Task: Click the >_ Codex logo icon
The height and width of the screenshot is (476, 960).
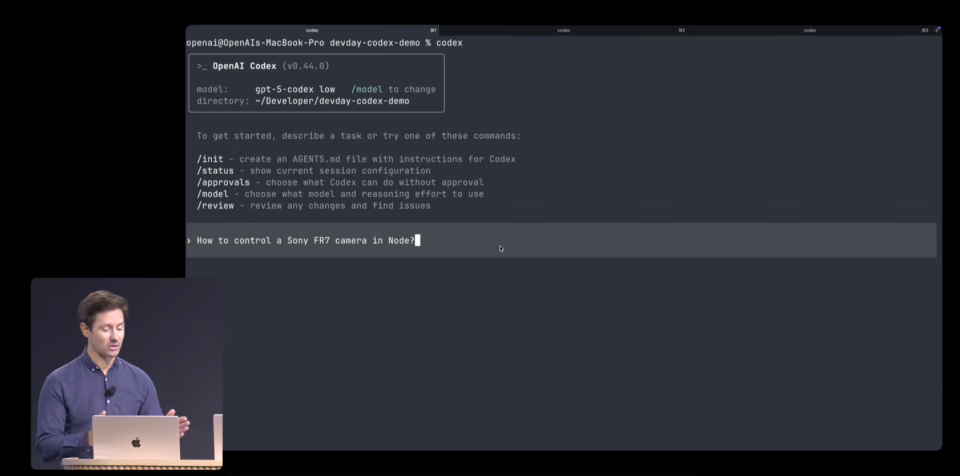Action: 201,66
